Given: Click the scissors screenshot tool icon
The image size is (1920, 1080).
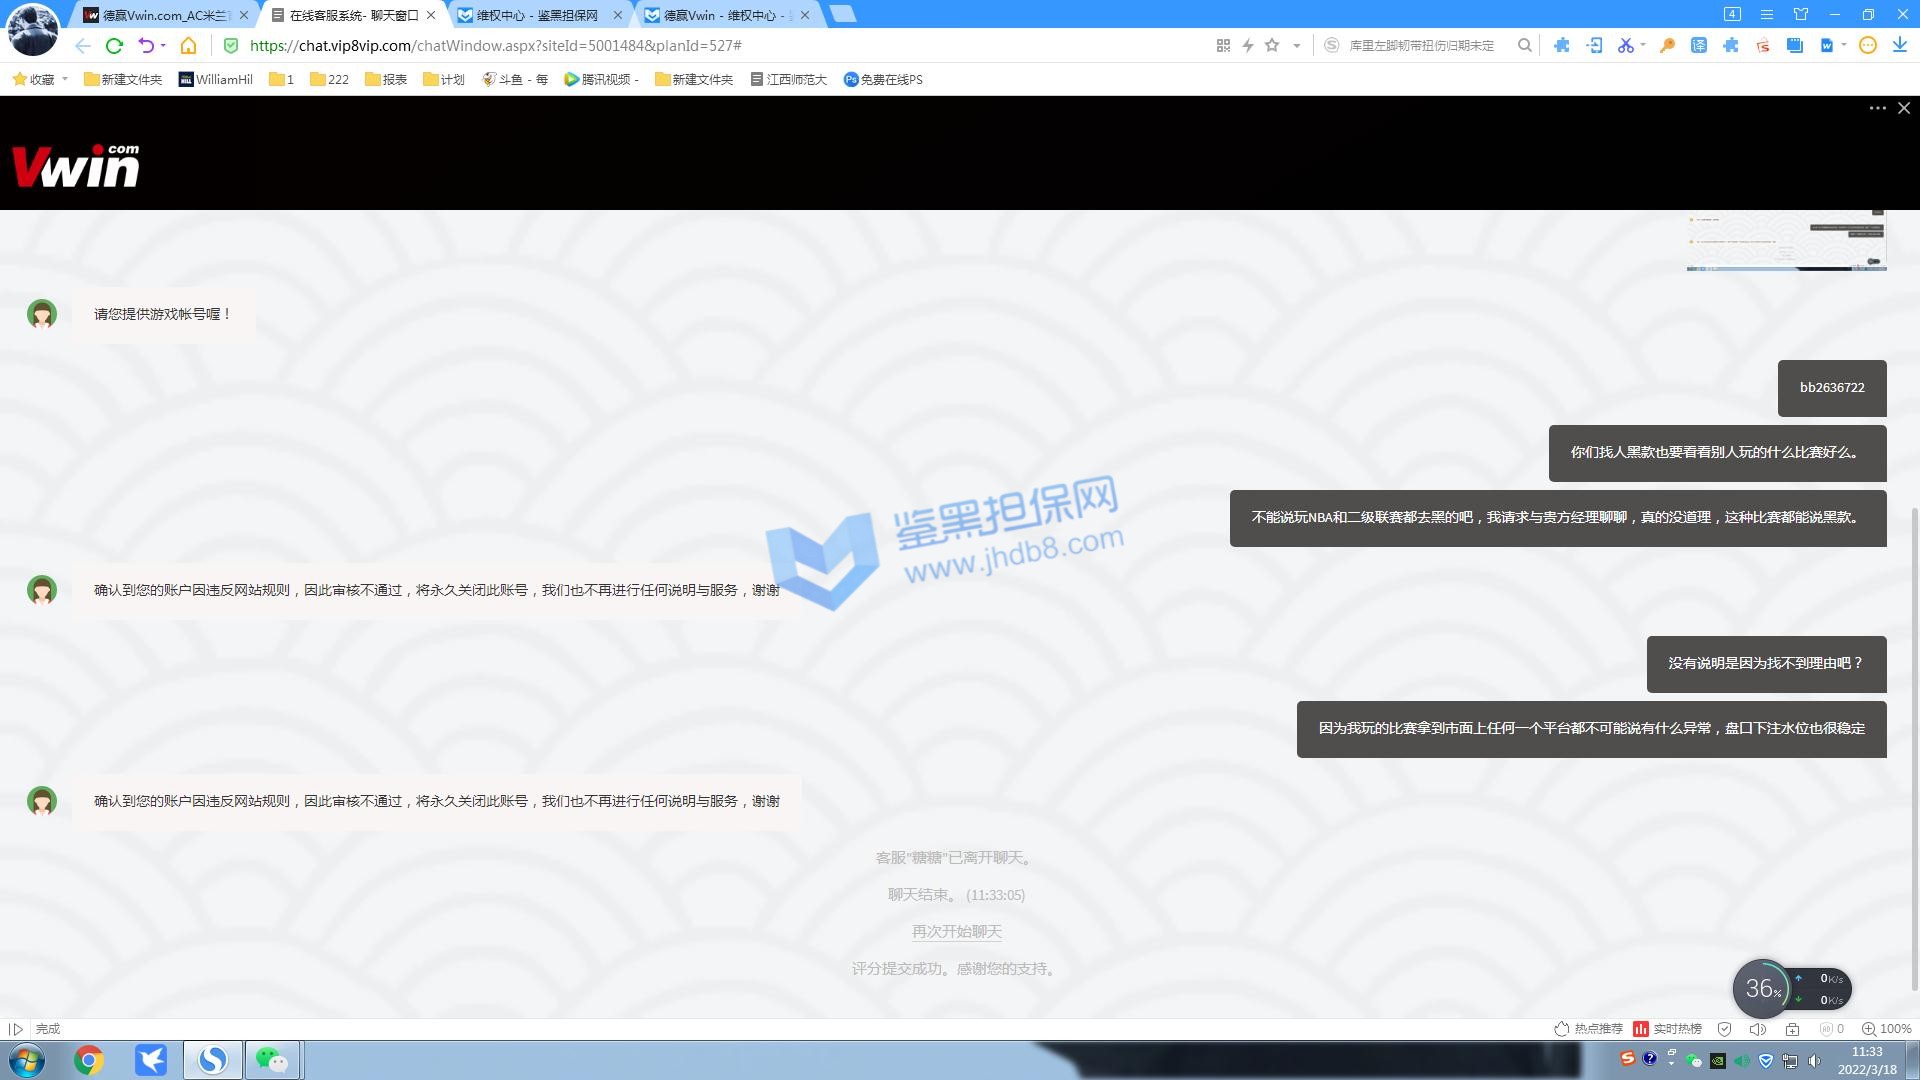Looking at the screenshot, I should pyautogui.click(x=1625, y=46).
